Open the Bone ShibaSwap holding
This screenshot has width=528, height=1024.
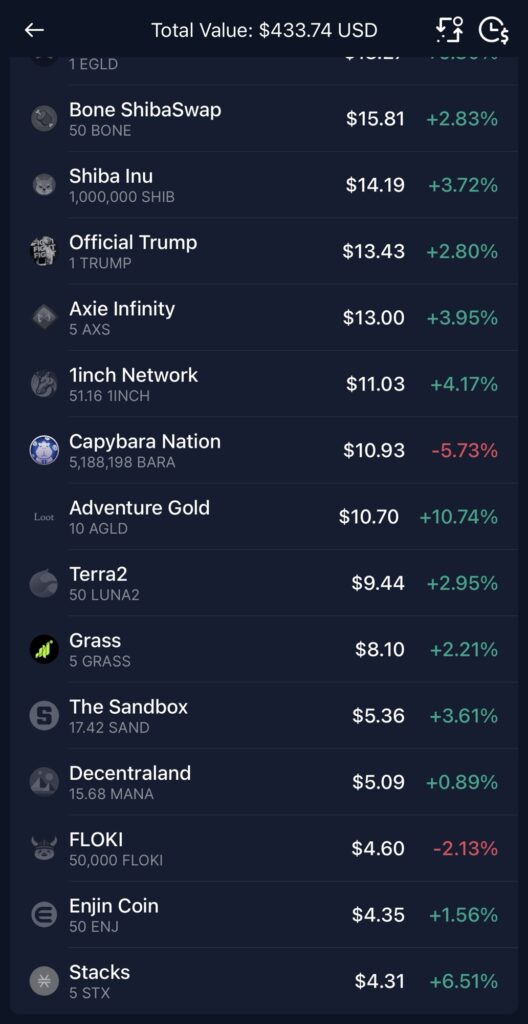click(264, 118)
